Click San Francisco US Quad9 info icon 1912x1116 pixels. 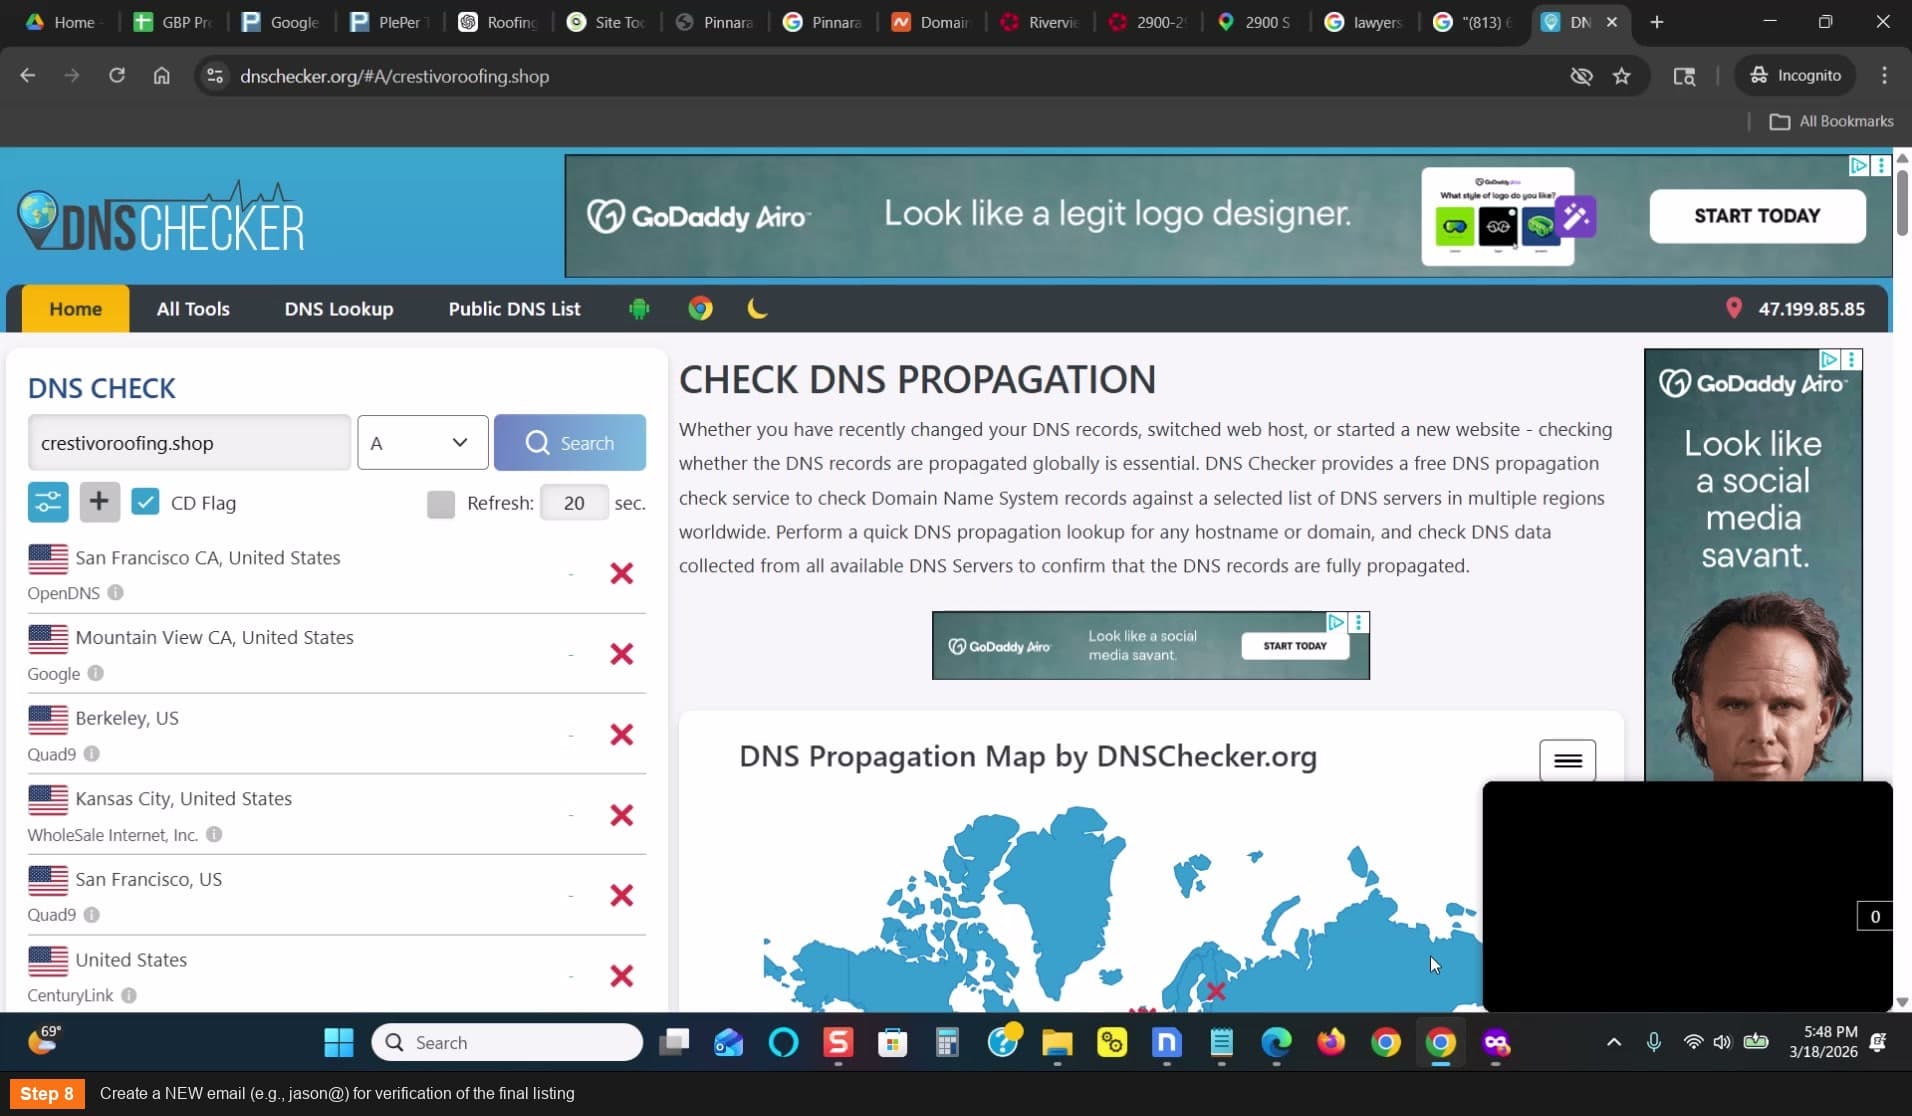[x=92, y=914]
